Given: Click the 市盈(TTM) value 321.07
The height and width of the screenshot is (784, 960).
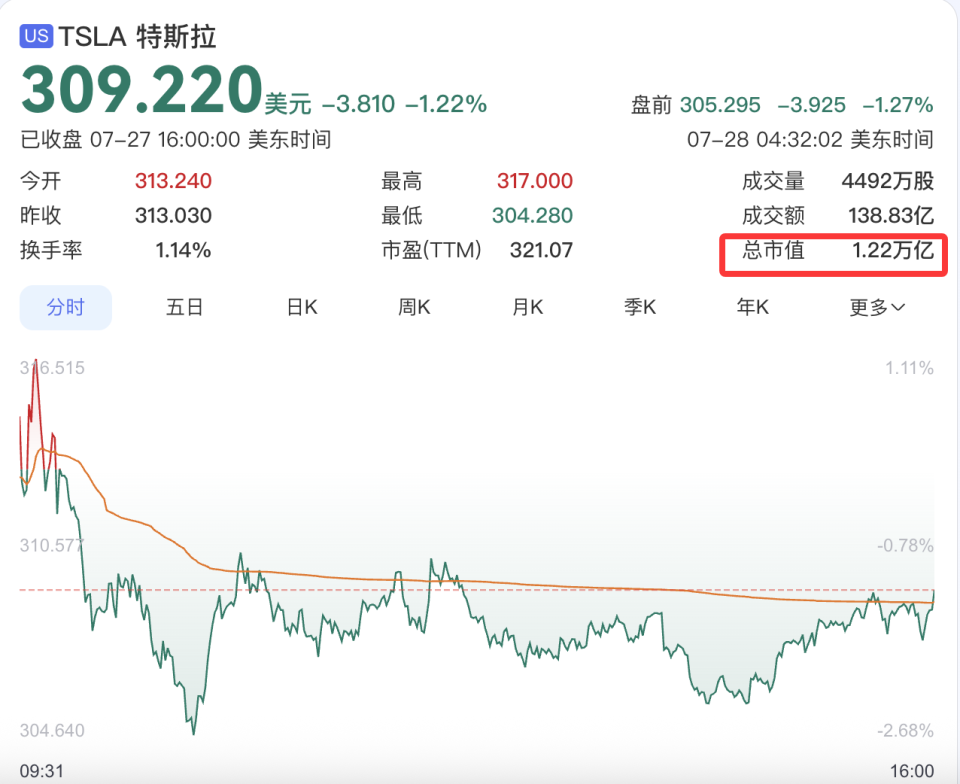Looking at the screenshot, I should click(541, 250).
